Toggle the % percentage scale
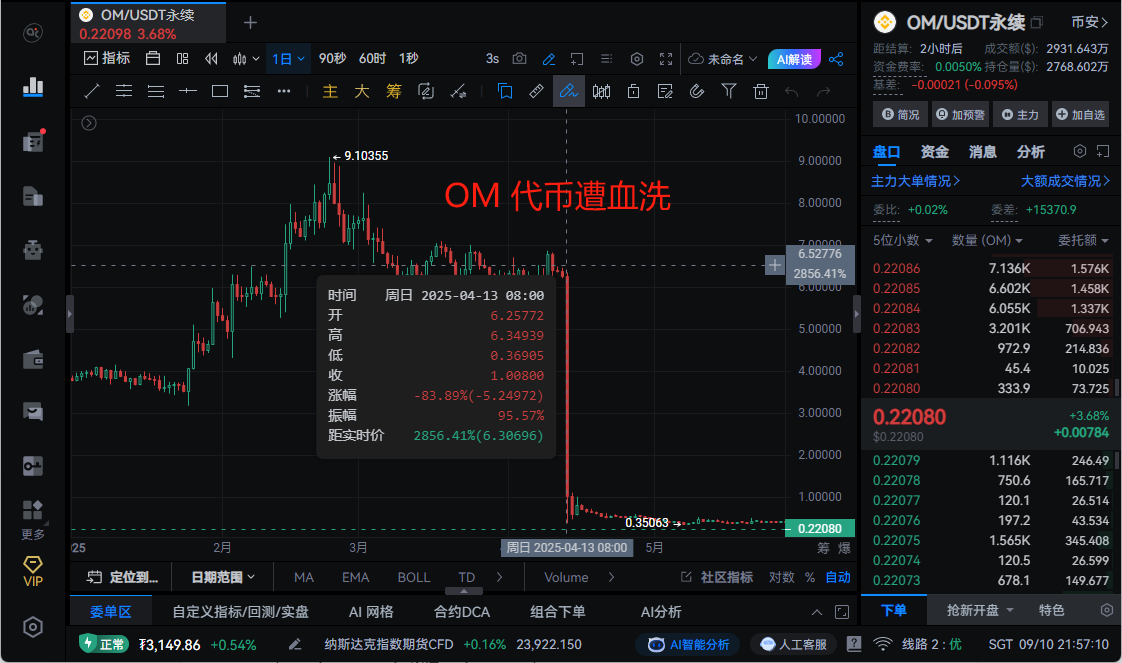The height and width of the screenshot is (663, 1122). tap(810, 577)
